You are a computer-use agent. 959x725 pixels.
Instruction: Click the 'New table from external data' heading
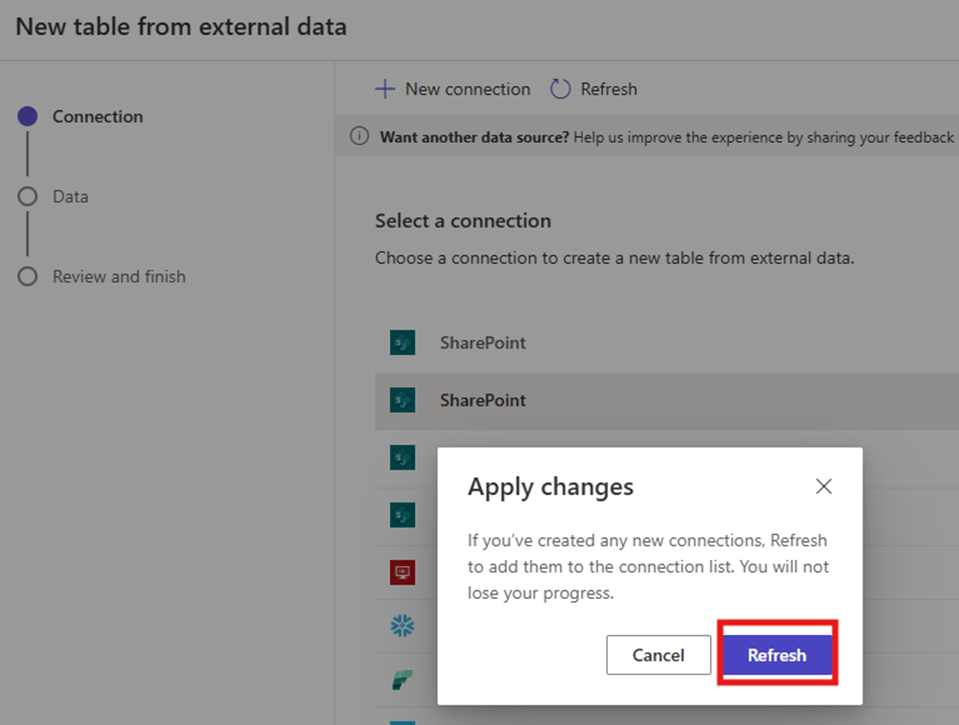point(181,27)
